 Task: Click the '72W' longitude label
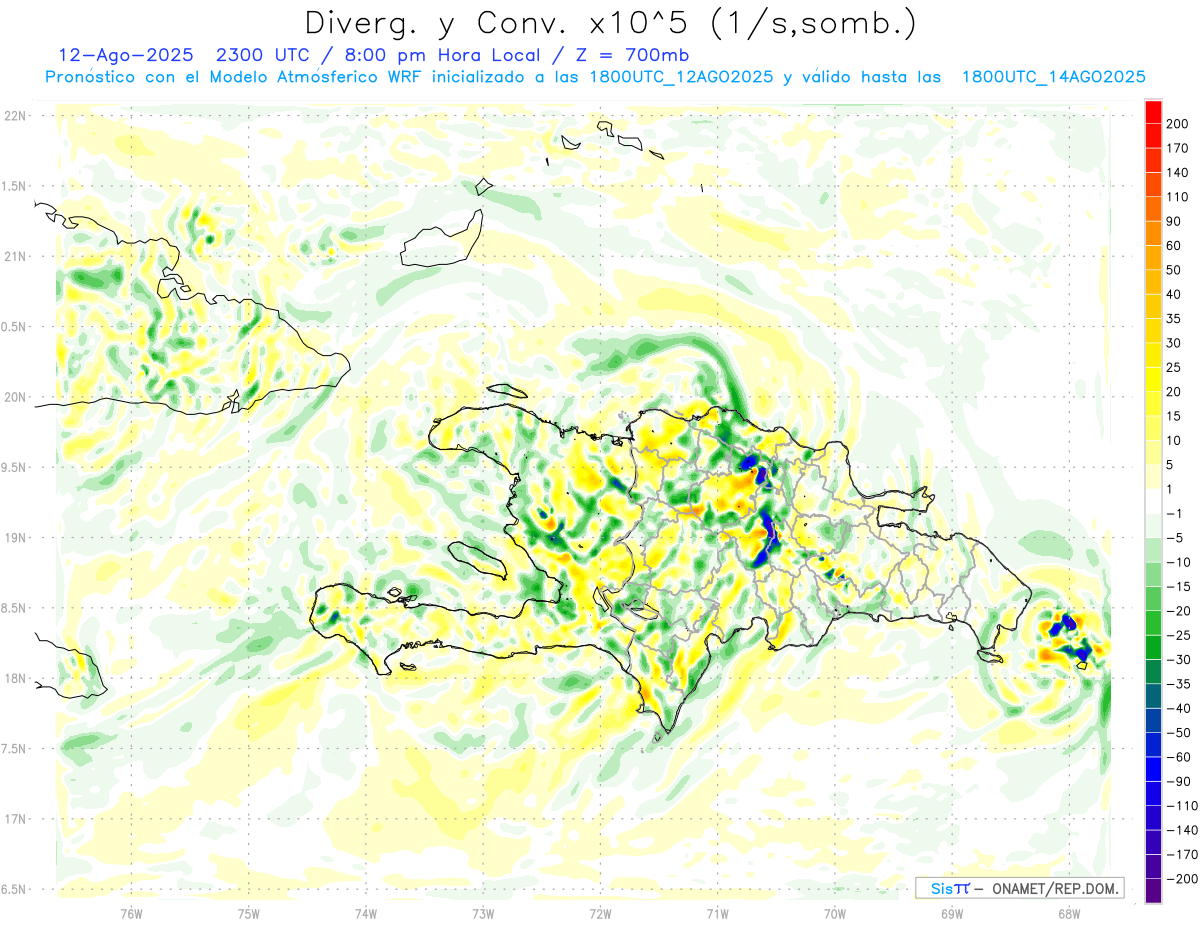coord(600,913)
